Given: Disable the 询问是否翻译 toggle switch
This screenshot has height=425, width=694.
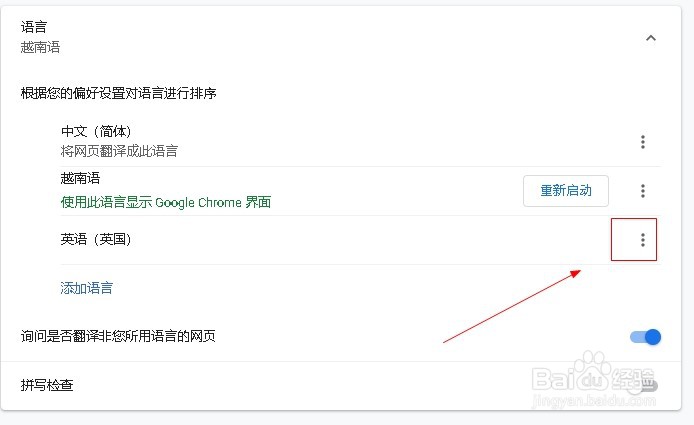Looking at the screenshot, I should [646, 337].
